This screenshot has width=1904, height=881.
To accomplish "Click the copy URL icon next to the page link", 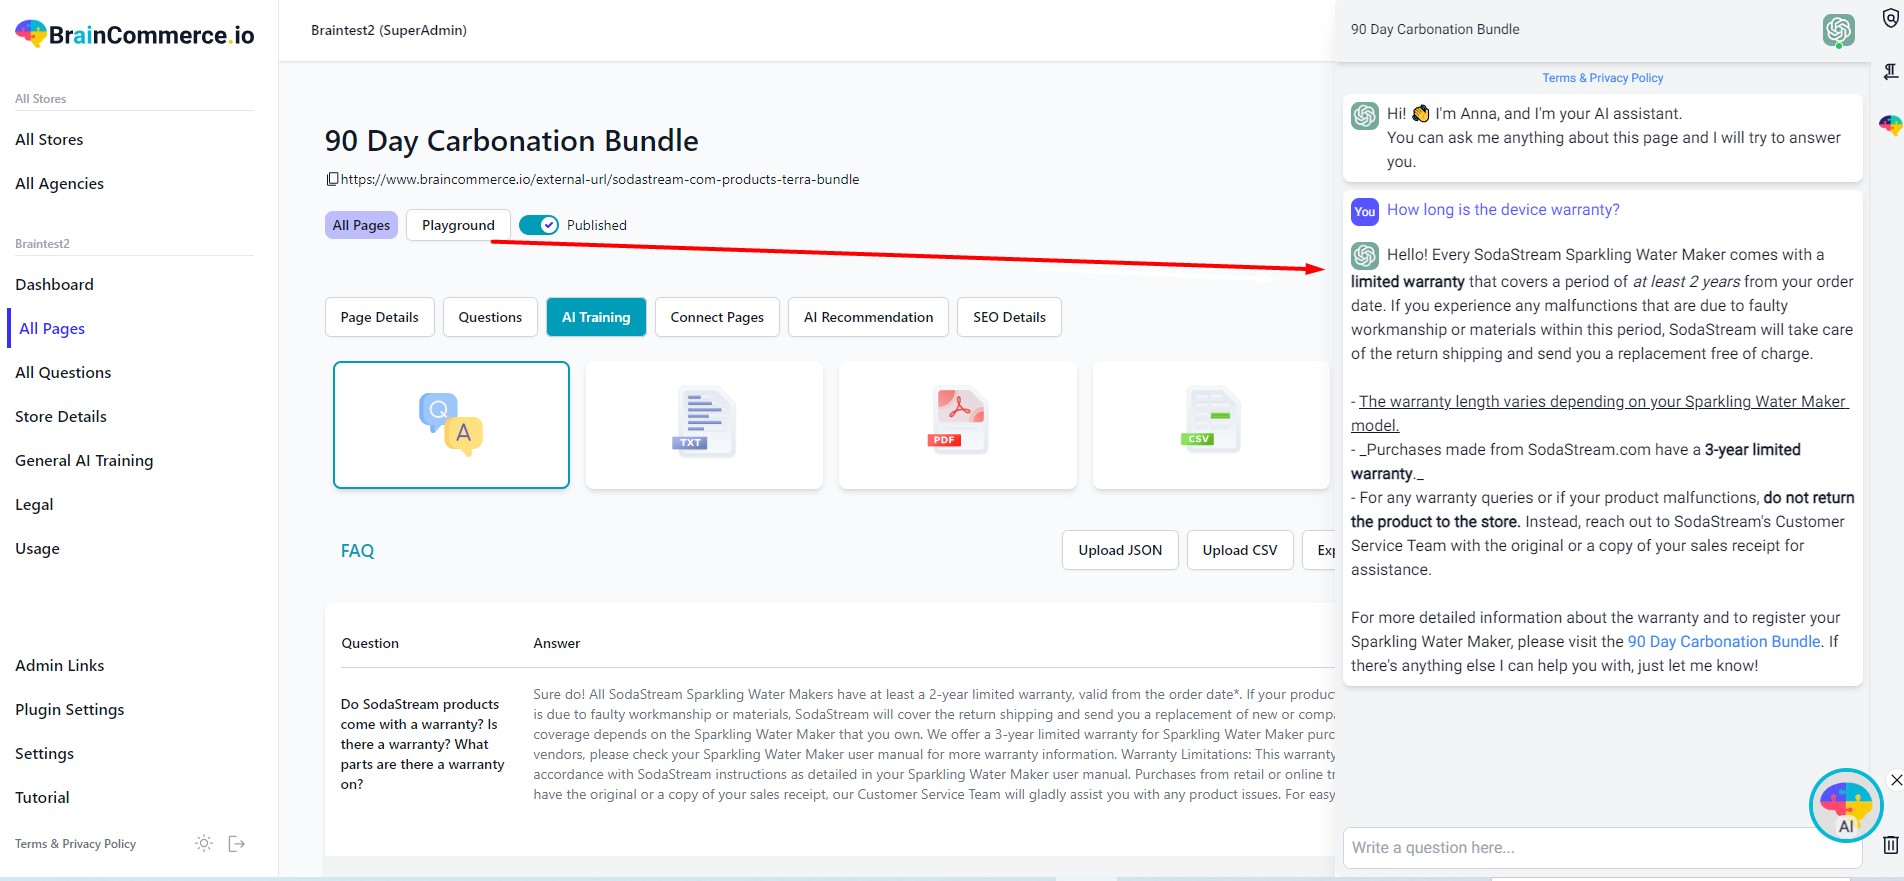I will pos(333,179).
